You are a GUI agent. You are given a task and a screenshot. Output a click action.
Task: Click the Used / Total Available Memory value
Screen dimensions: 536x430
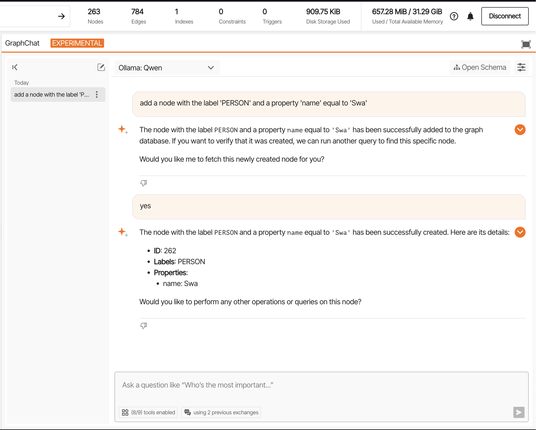(407, 16)
